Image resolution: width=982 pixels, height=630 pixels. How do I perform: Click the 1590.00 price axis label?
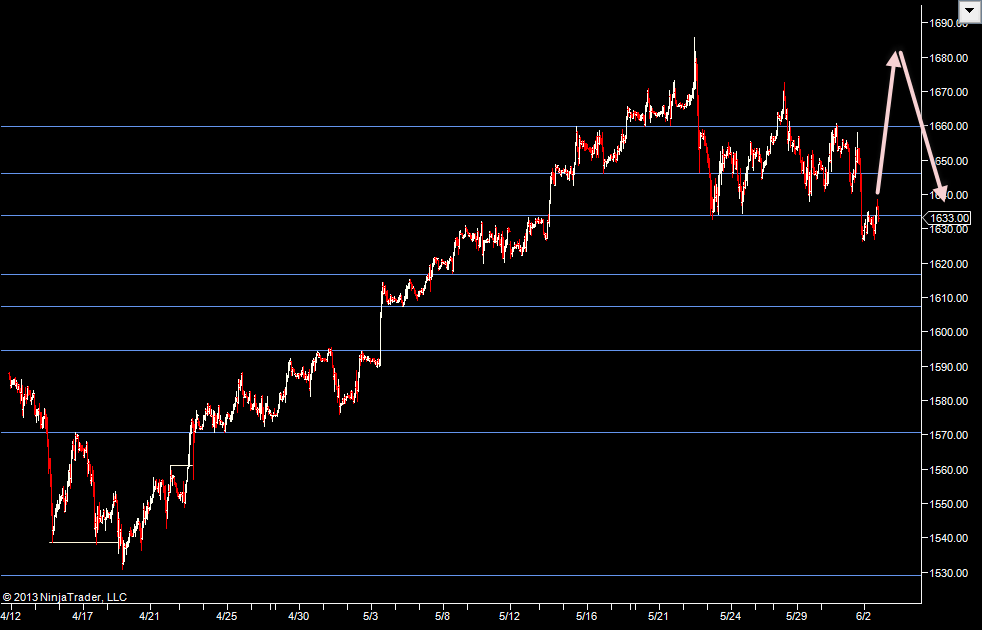click(x=948, y=367)
